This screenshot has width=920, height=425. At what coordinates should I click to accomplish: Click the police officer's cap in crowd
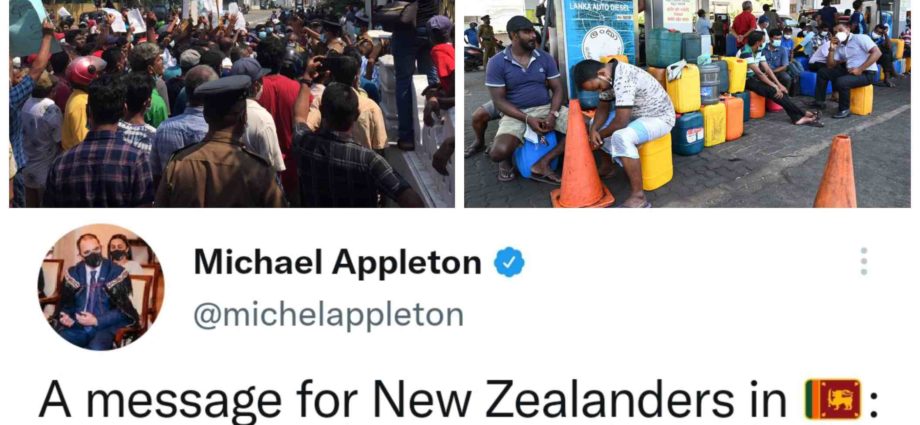tap(222, 87)
